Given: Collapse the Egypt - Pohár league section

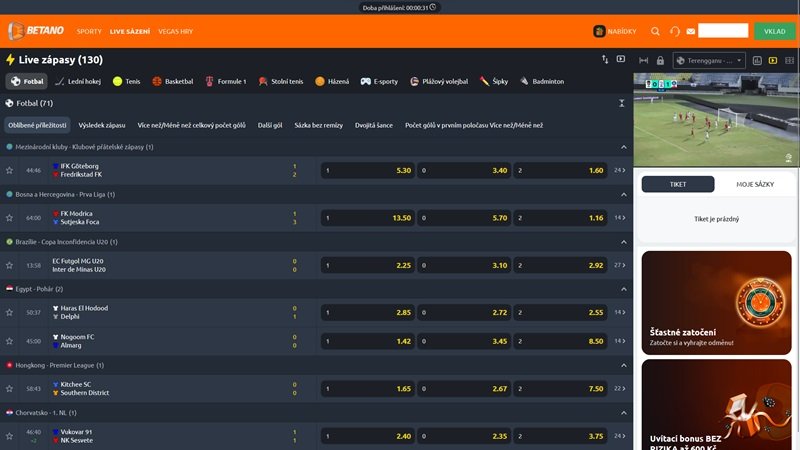Looking at the screenshot, I should point(623,289).
